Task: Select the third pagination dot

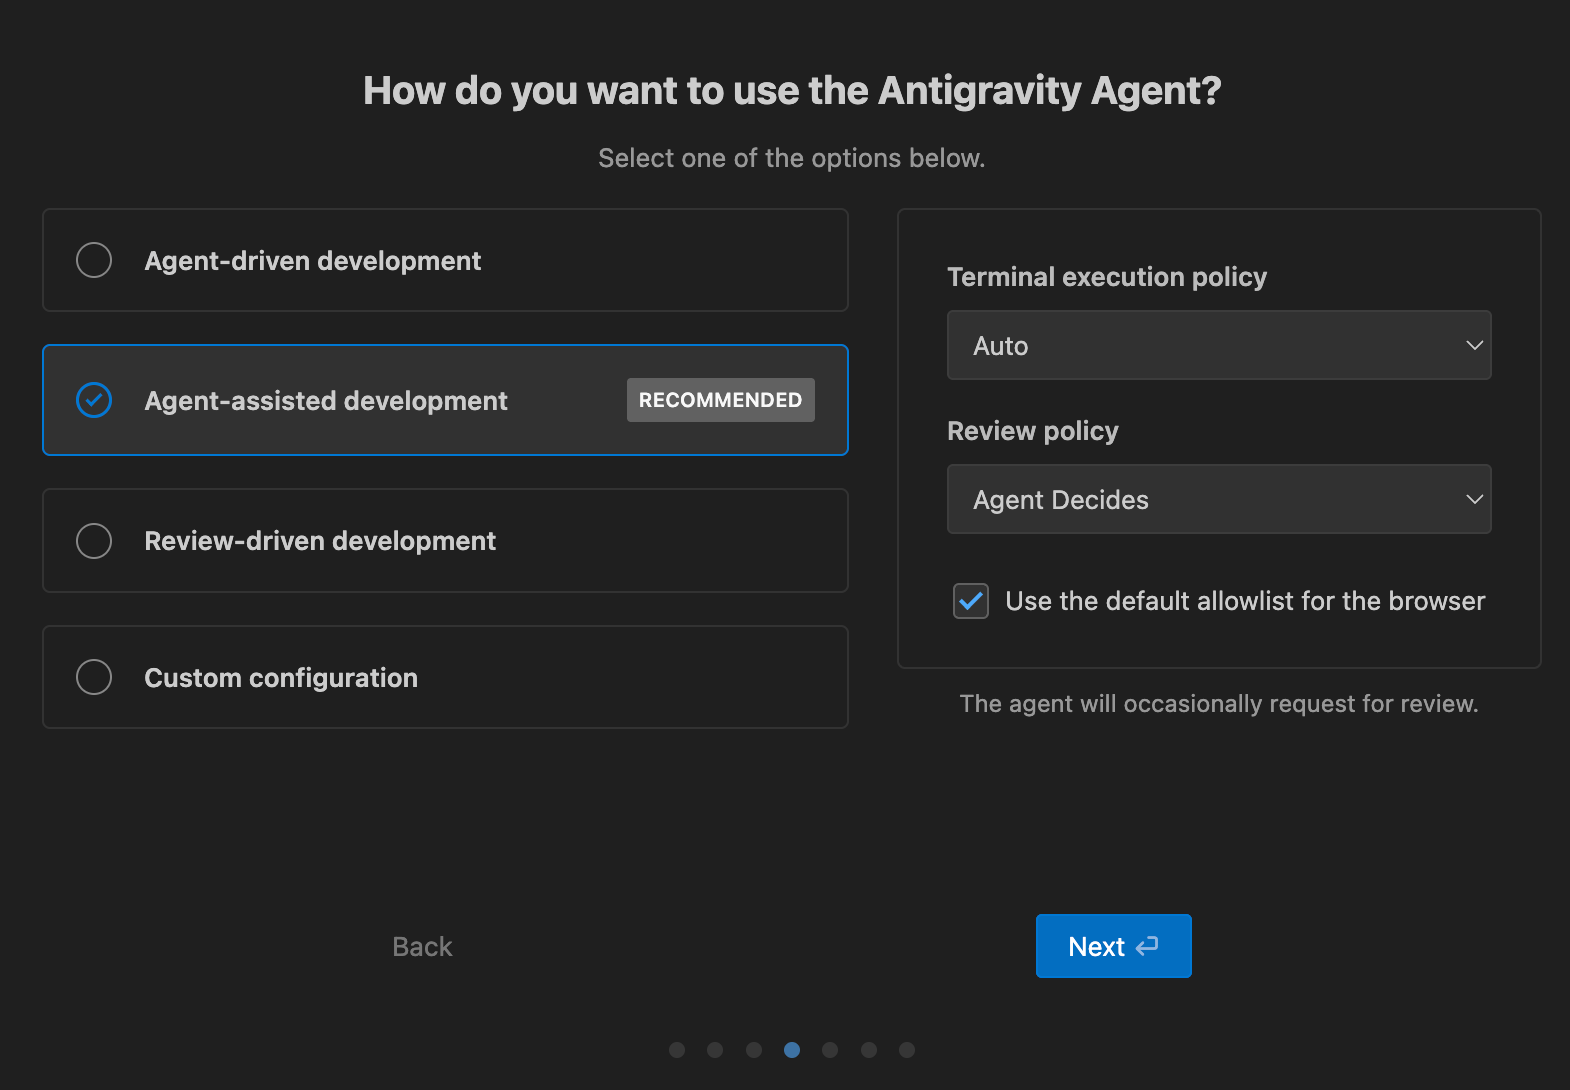Action: click(754, 1050)
